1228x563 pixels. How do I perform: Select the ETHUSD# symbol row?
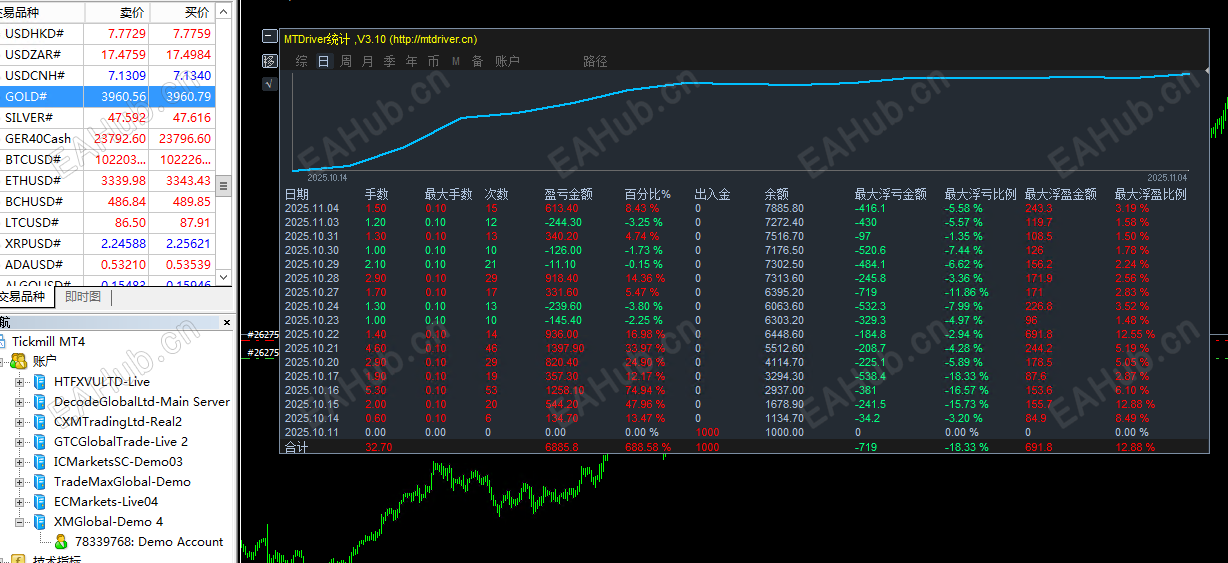click(x=108, y=180)
